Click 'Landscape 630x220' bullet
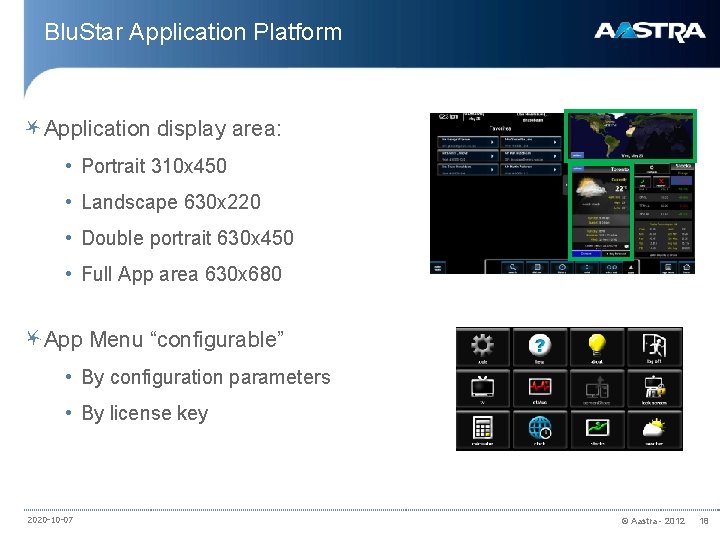The width and height of the screenshot is (720, 540). point(171,202)
